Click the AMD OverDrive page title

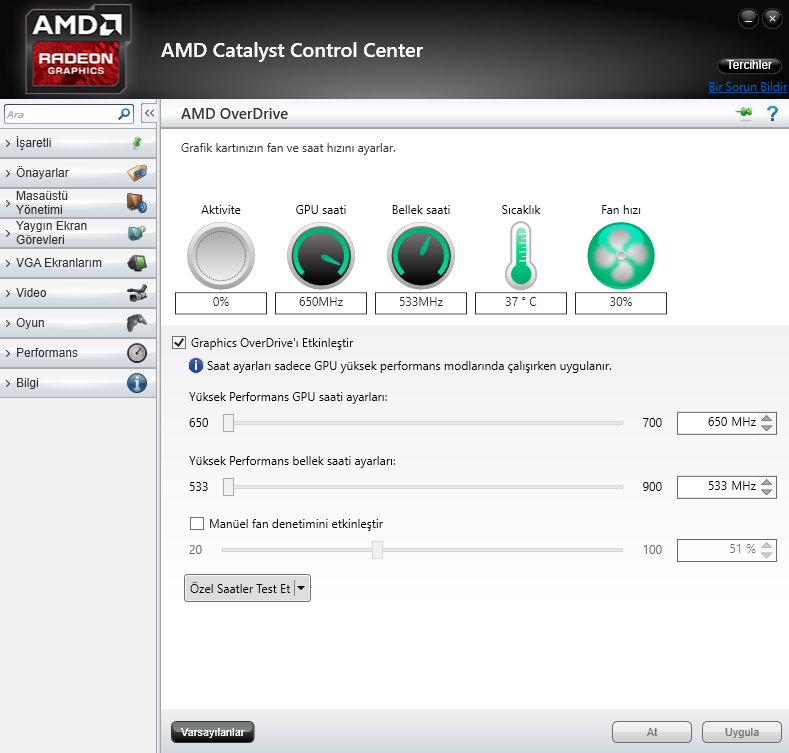coord(234,114)
